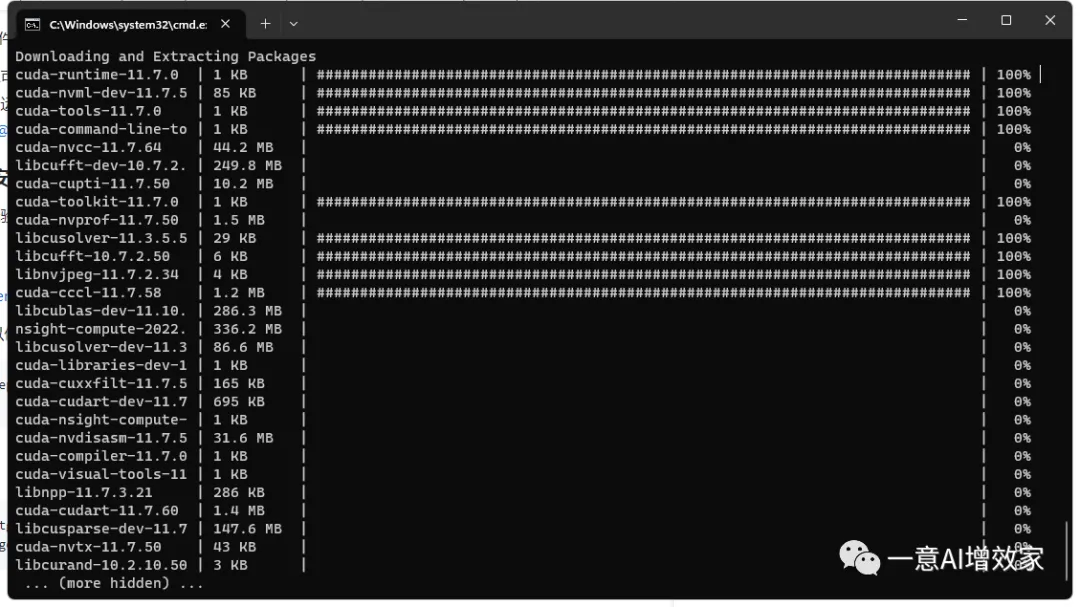This screenshot has height=607, width=1080.
Task: Click the cuda-cccl-11.7.58 100% indicator
Action: click(x=1013, y=293)
